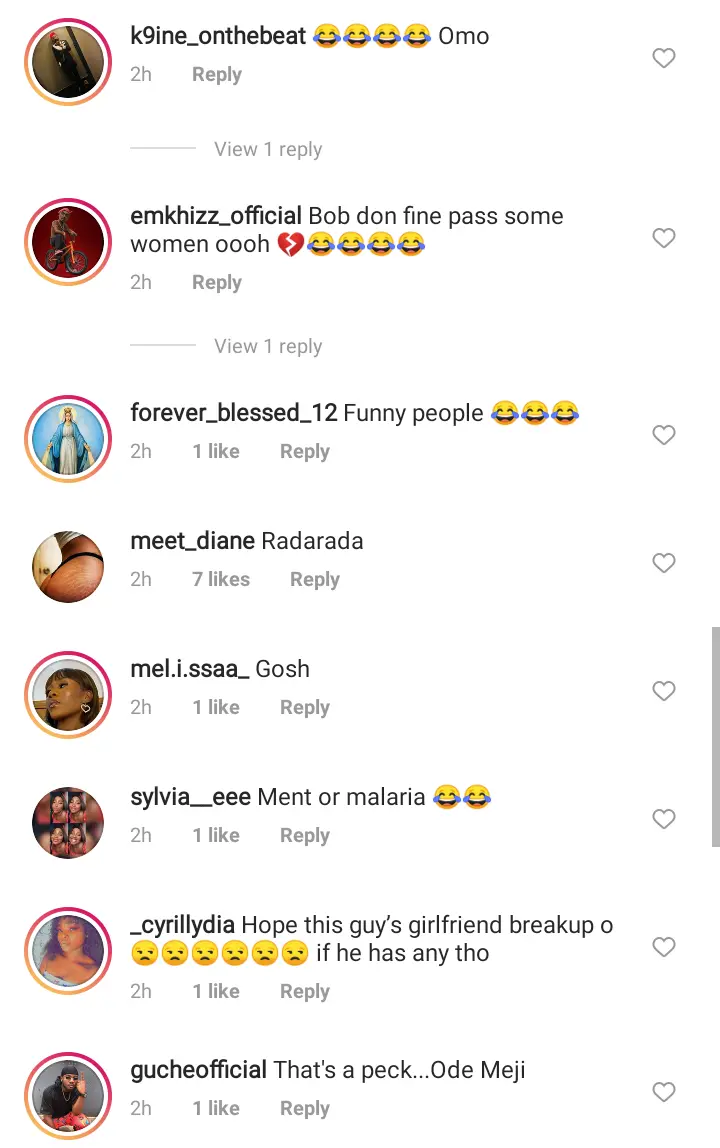Open emkhizz_official's profile via username
720x1148 pixels.
pos(216,216)
